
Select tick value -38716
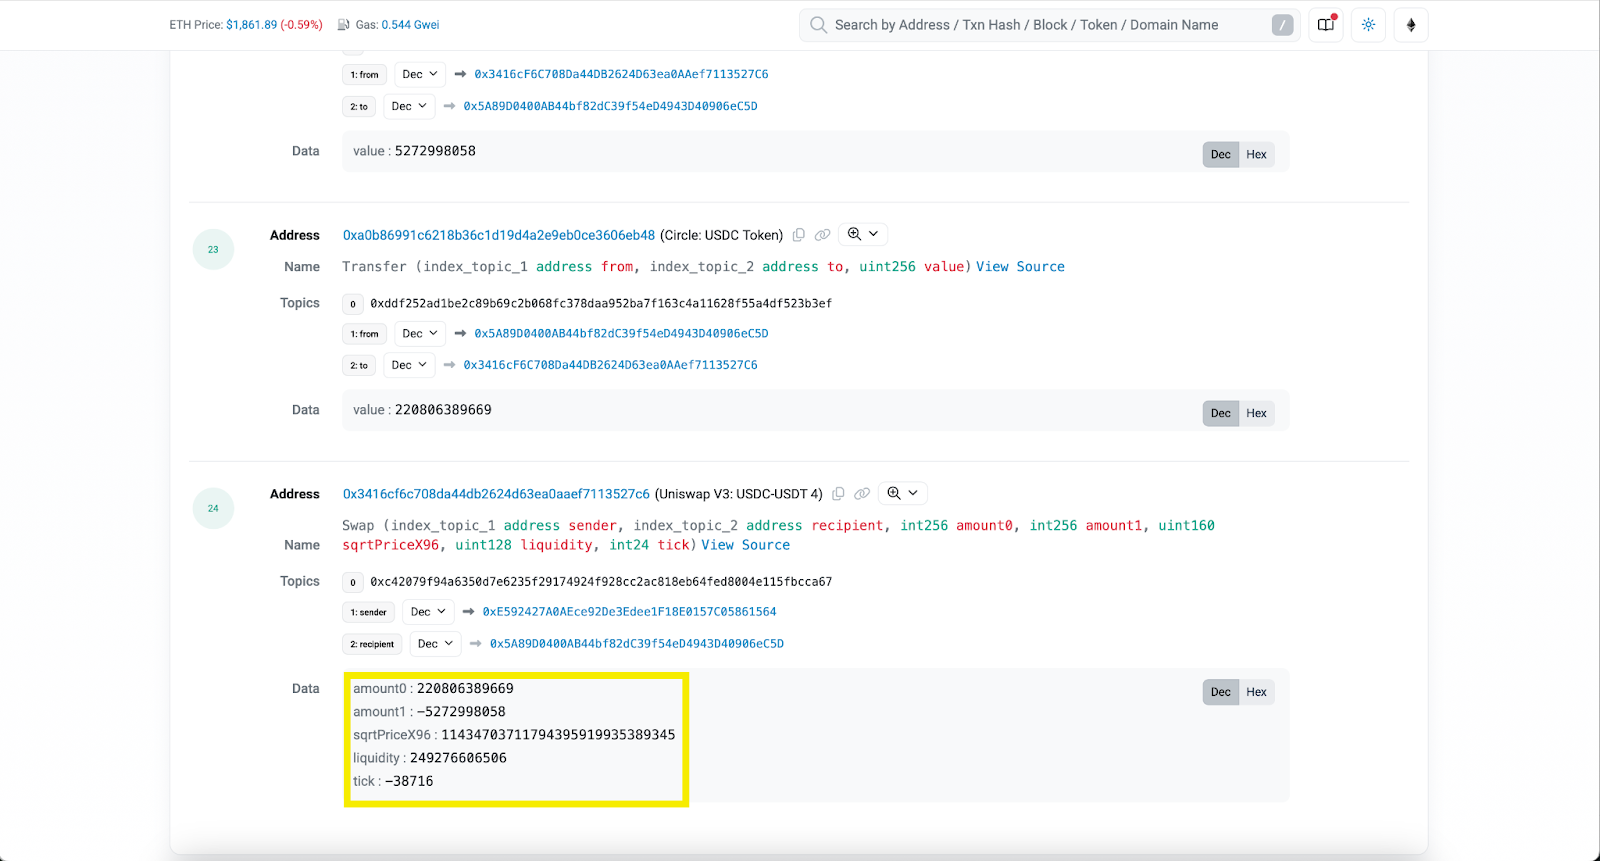point(409,781)
